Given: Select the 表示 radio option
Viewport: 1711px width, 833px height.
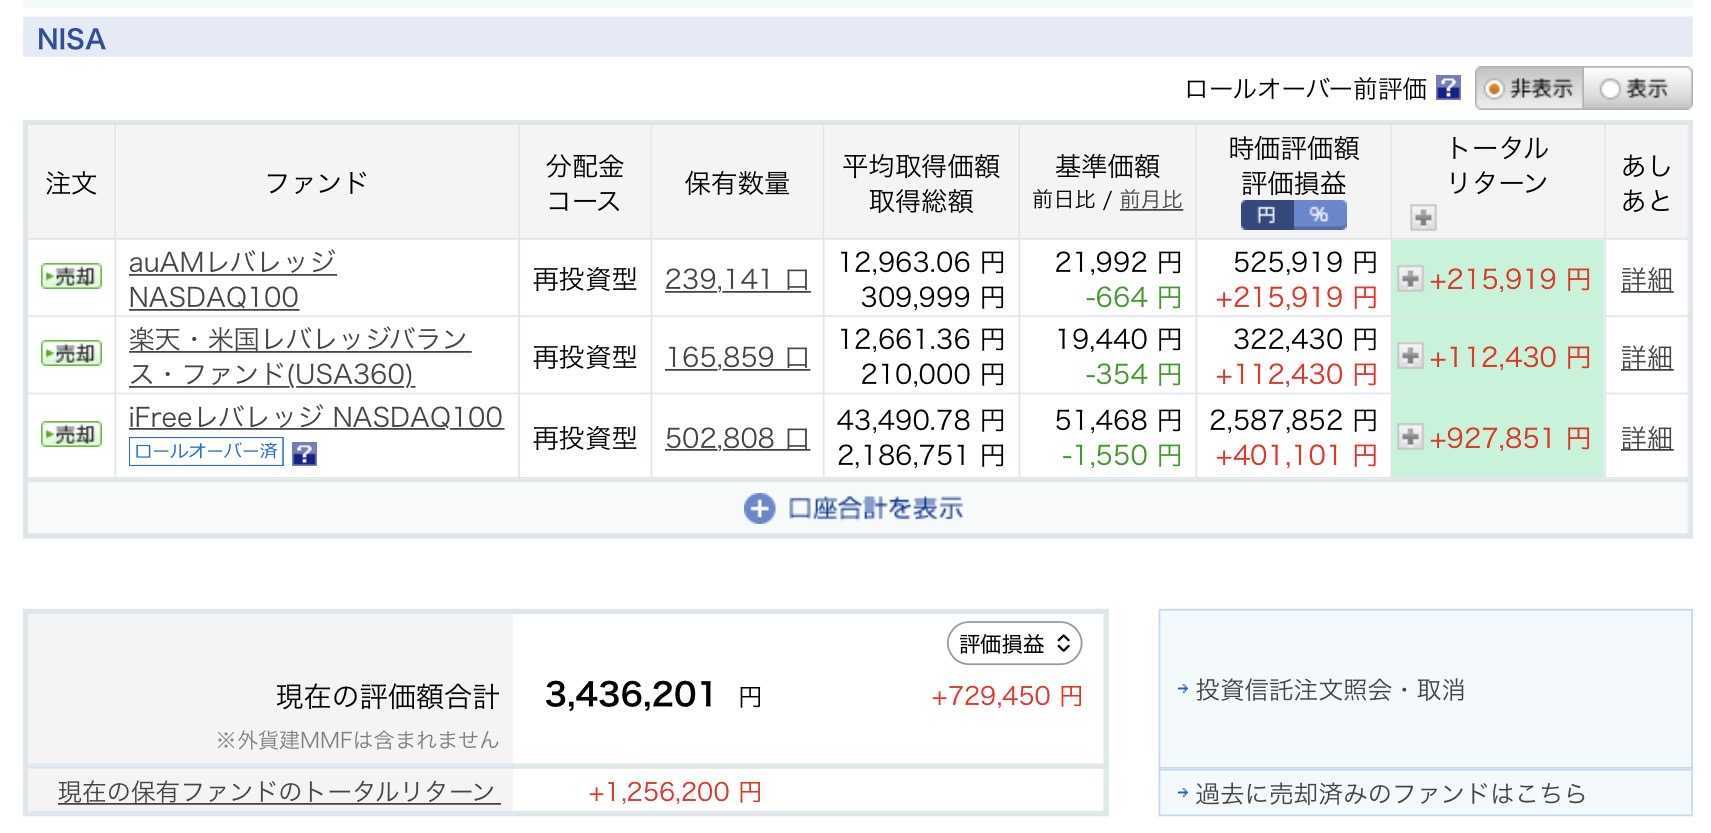Looking at the screenshot, I should click(x=1636, y=89).
